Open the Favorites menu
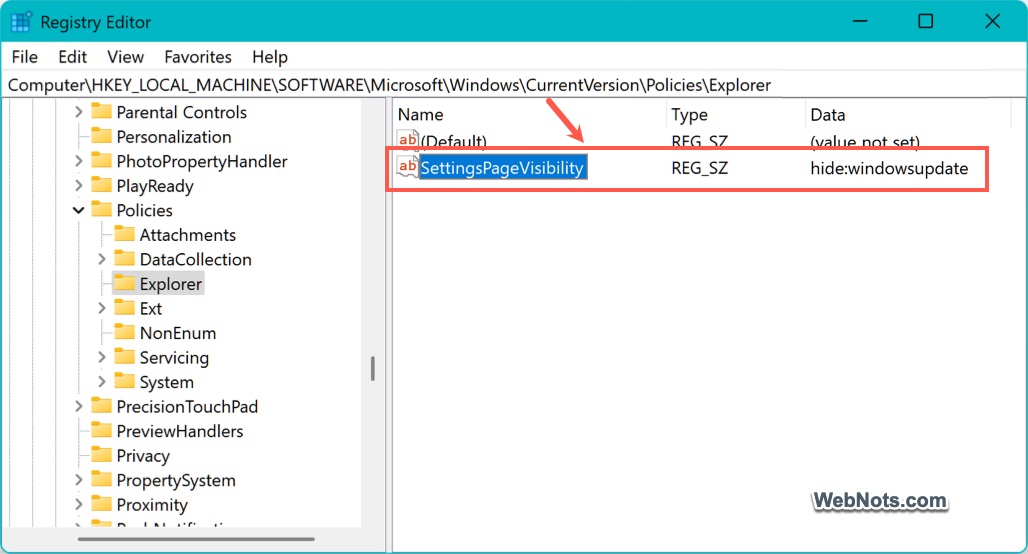The image size is (1028, 554). tap(198, 57)
